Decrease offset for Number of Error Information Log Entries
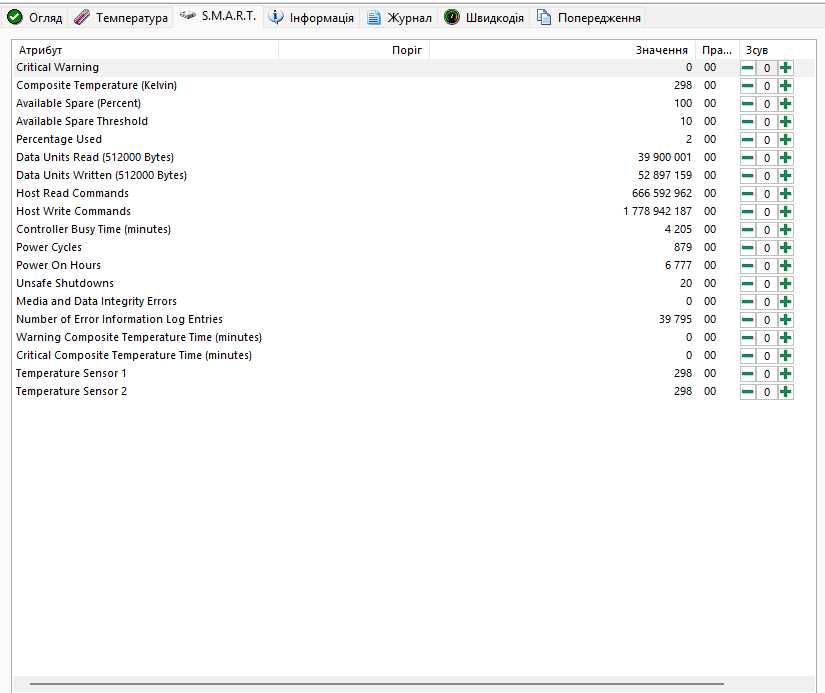 tap(748, 320)
